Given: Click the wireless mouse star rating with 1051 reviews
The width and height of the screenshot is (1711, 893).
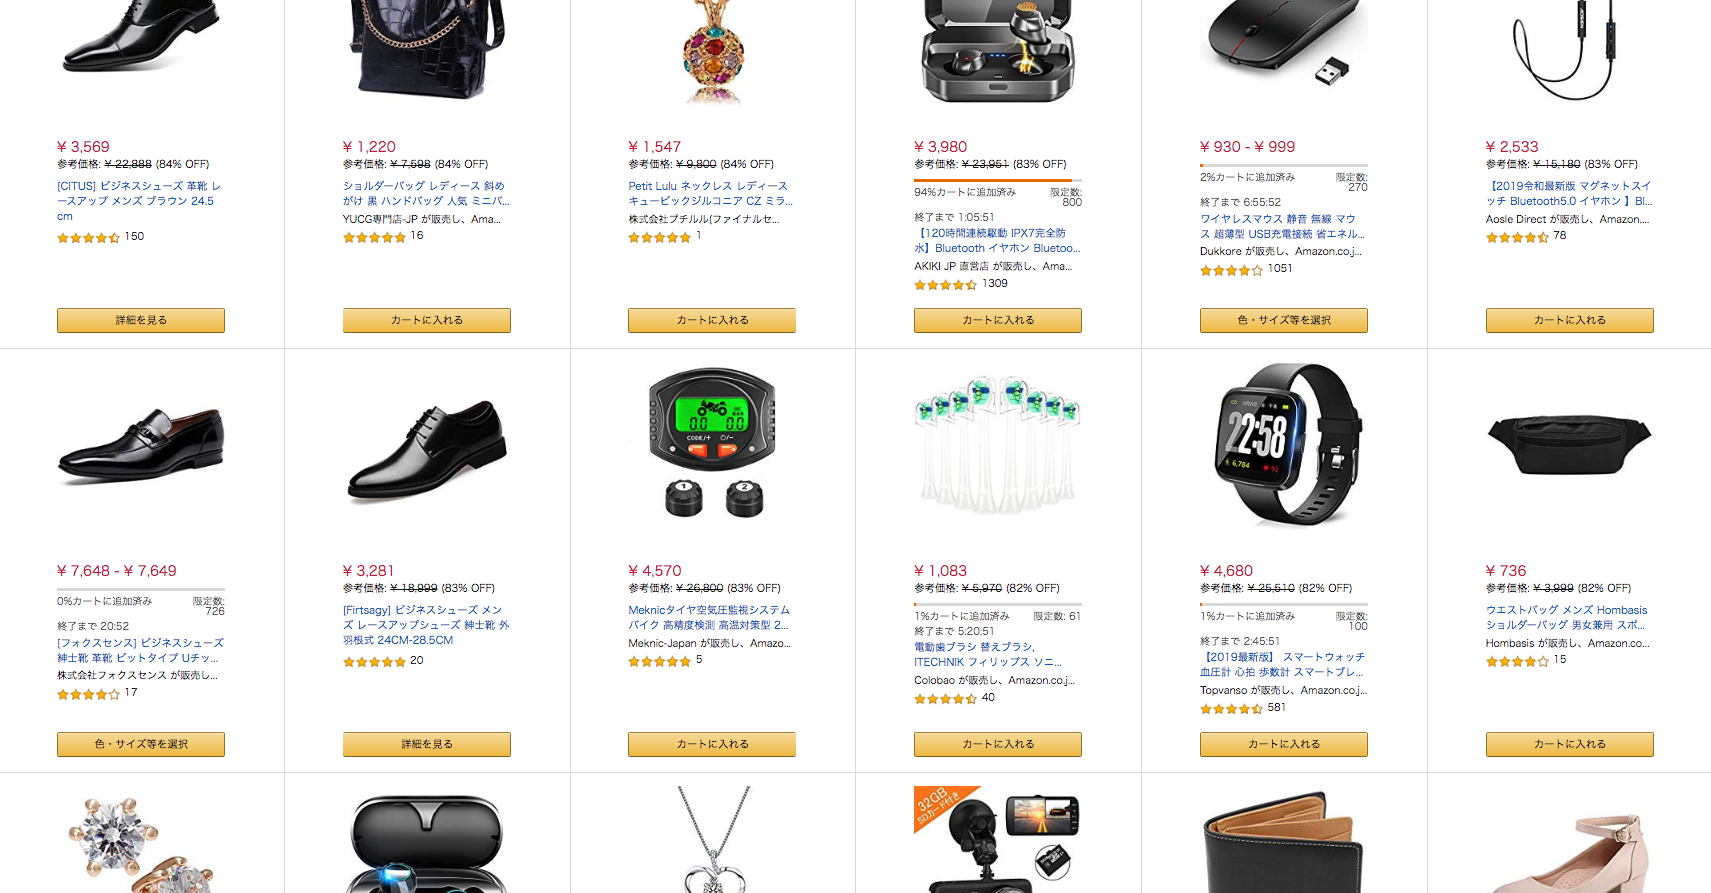Looking at the screenshot, I should (x=1232, y=270).
